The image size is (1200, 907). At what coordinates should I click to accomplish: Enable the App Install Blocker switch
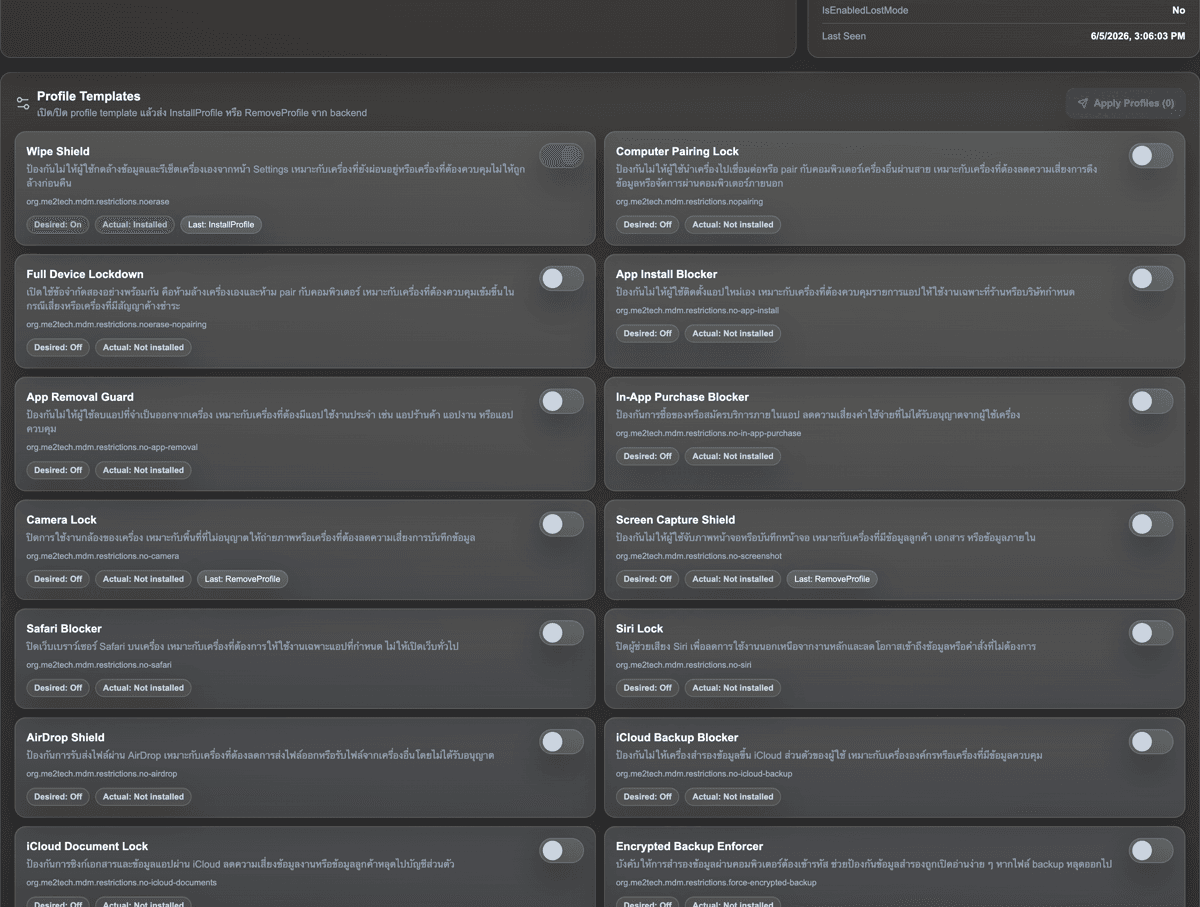coord(1151,278)
